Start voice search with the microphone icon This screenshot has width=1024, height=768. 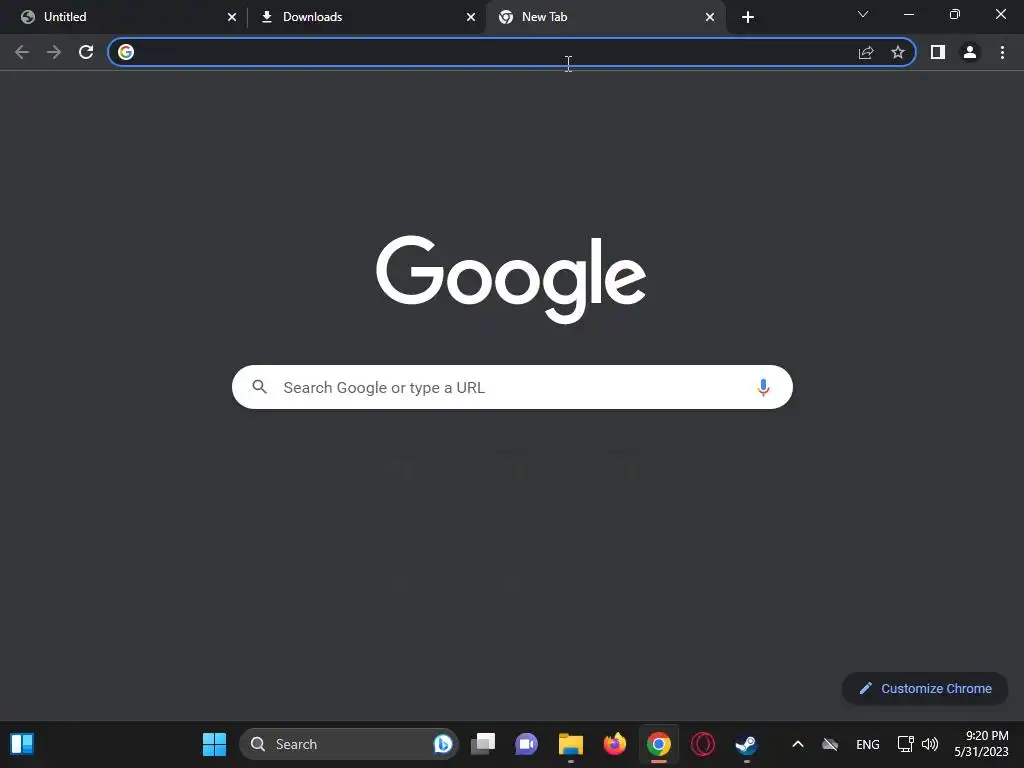click(x=763, y=387)
